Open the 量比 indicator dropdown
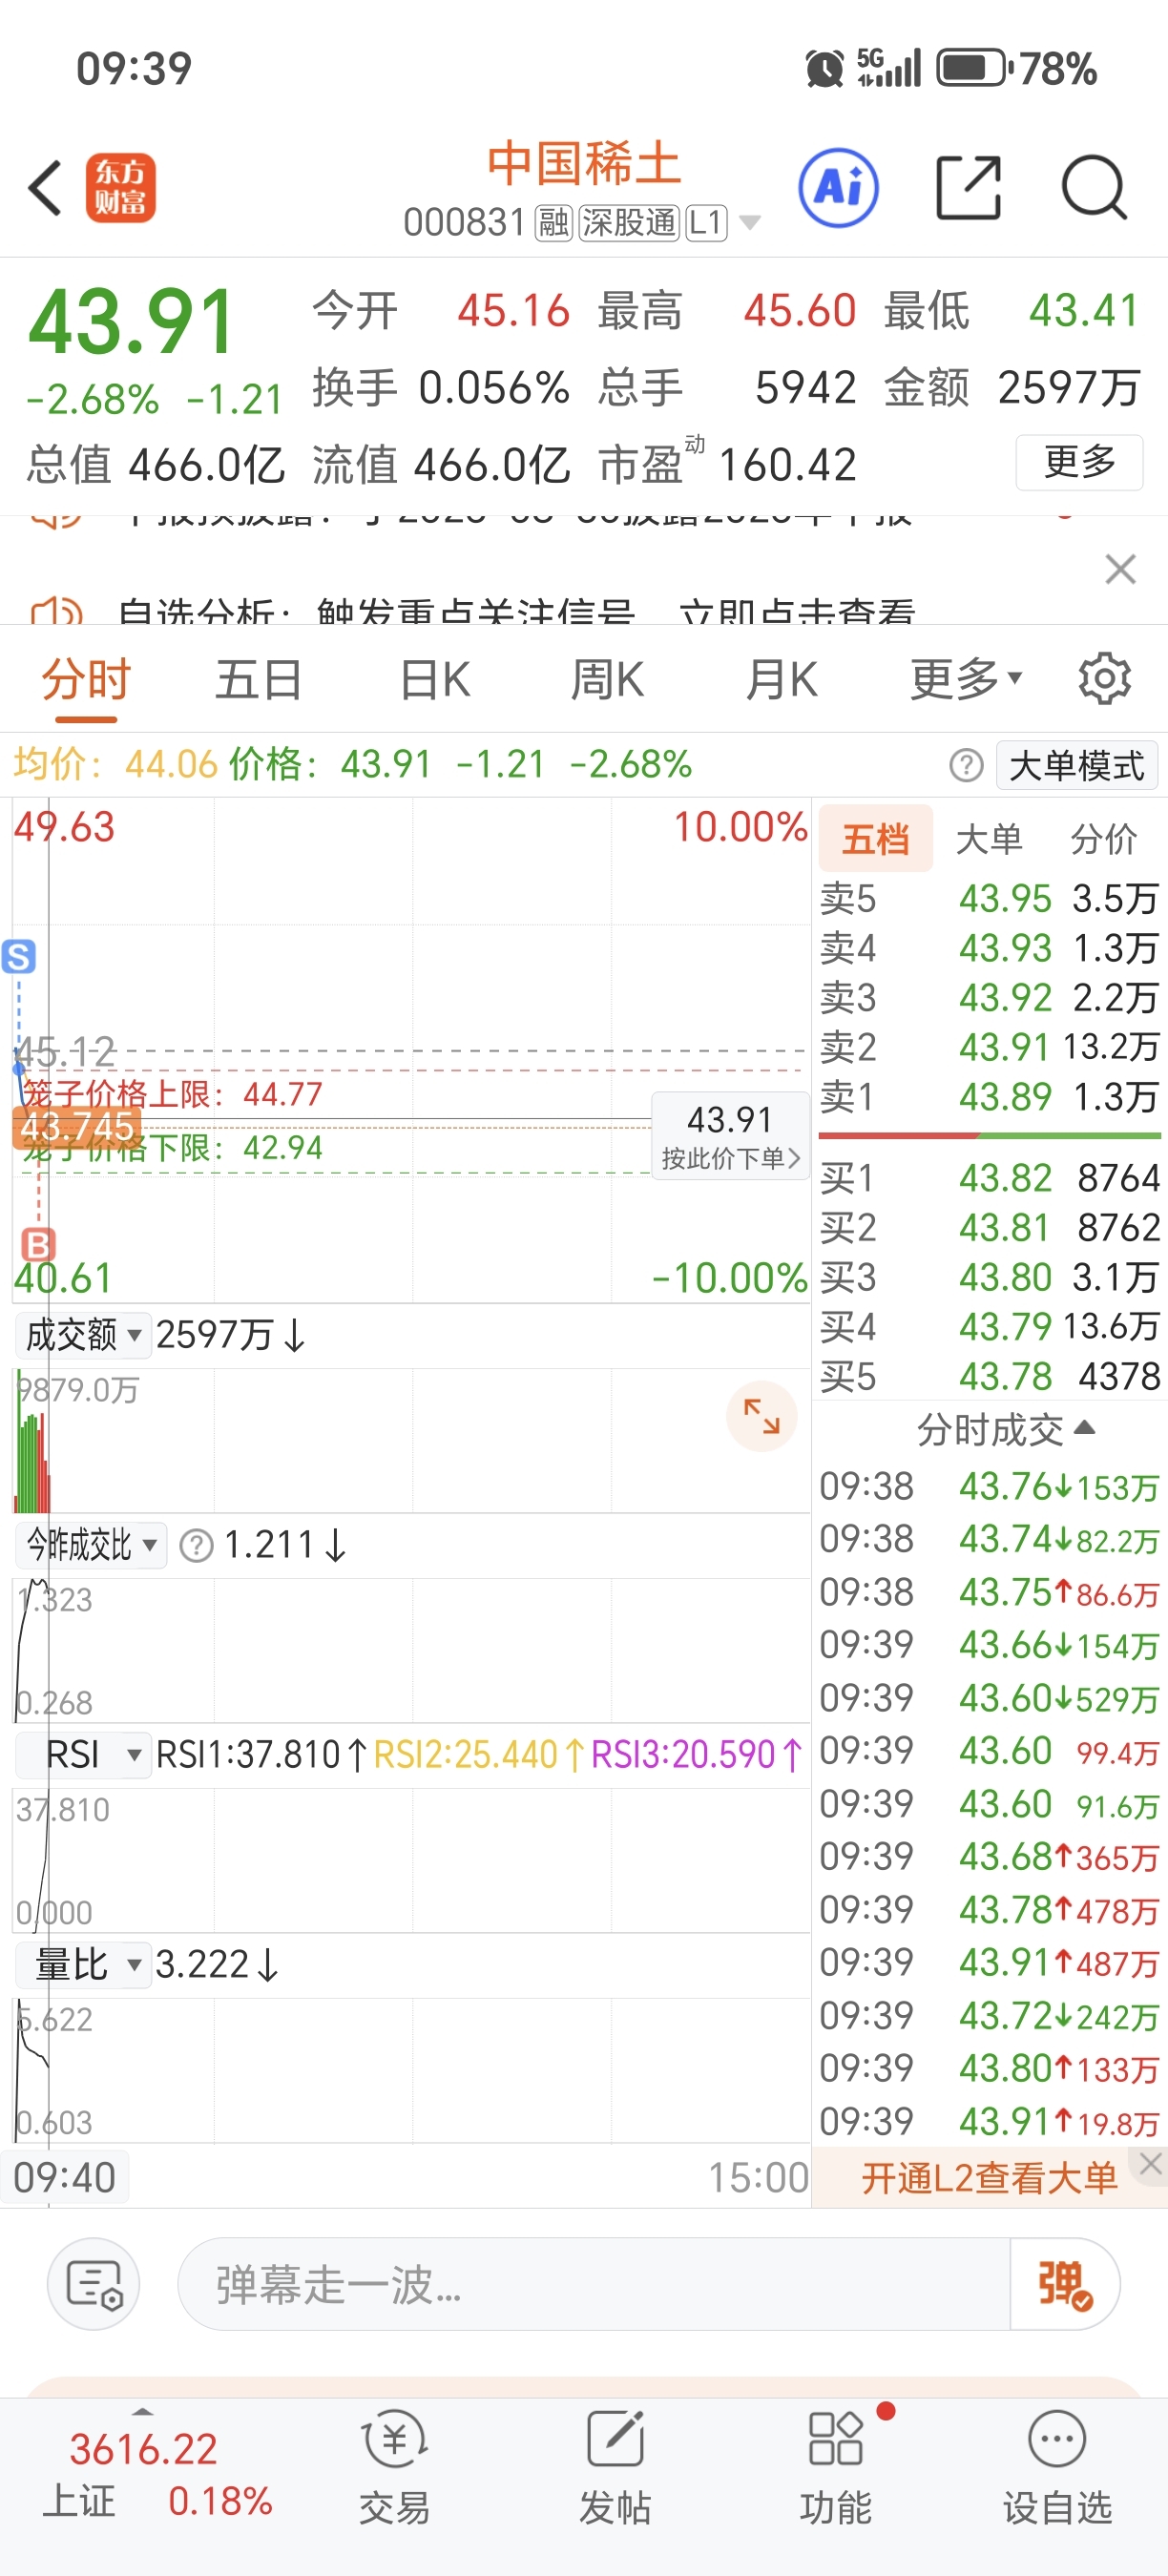 coord(83,1965)
